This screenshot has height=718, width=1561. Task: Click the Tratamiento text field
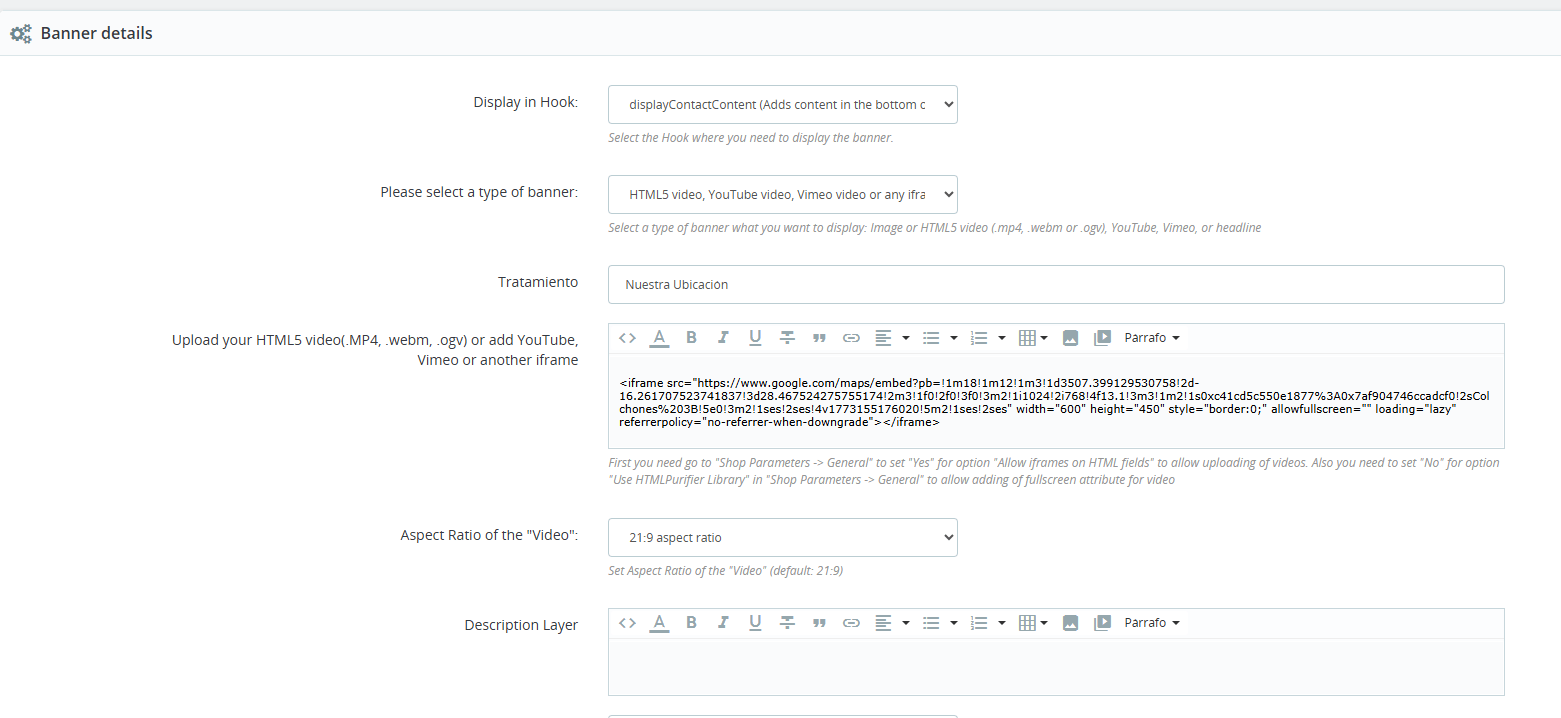pyautogui.click(x=1055, y=284)
